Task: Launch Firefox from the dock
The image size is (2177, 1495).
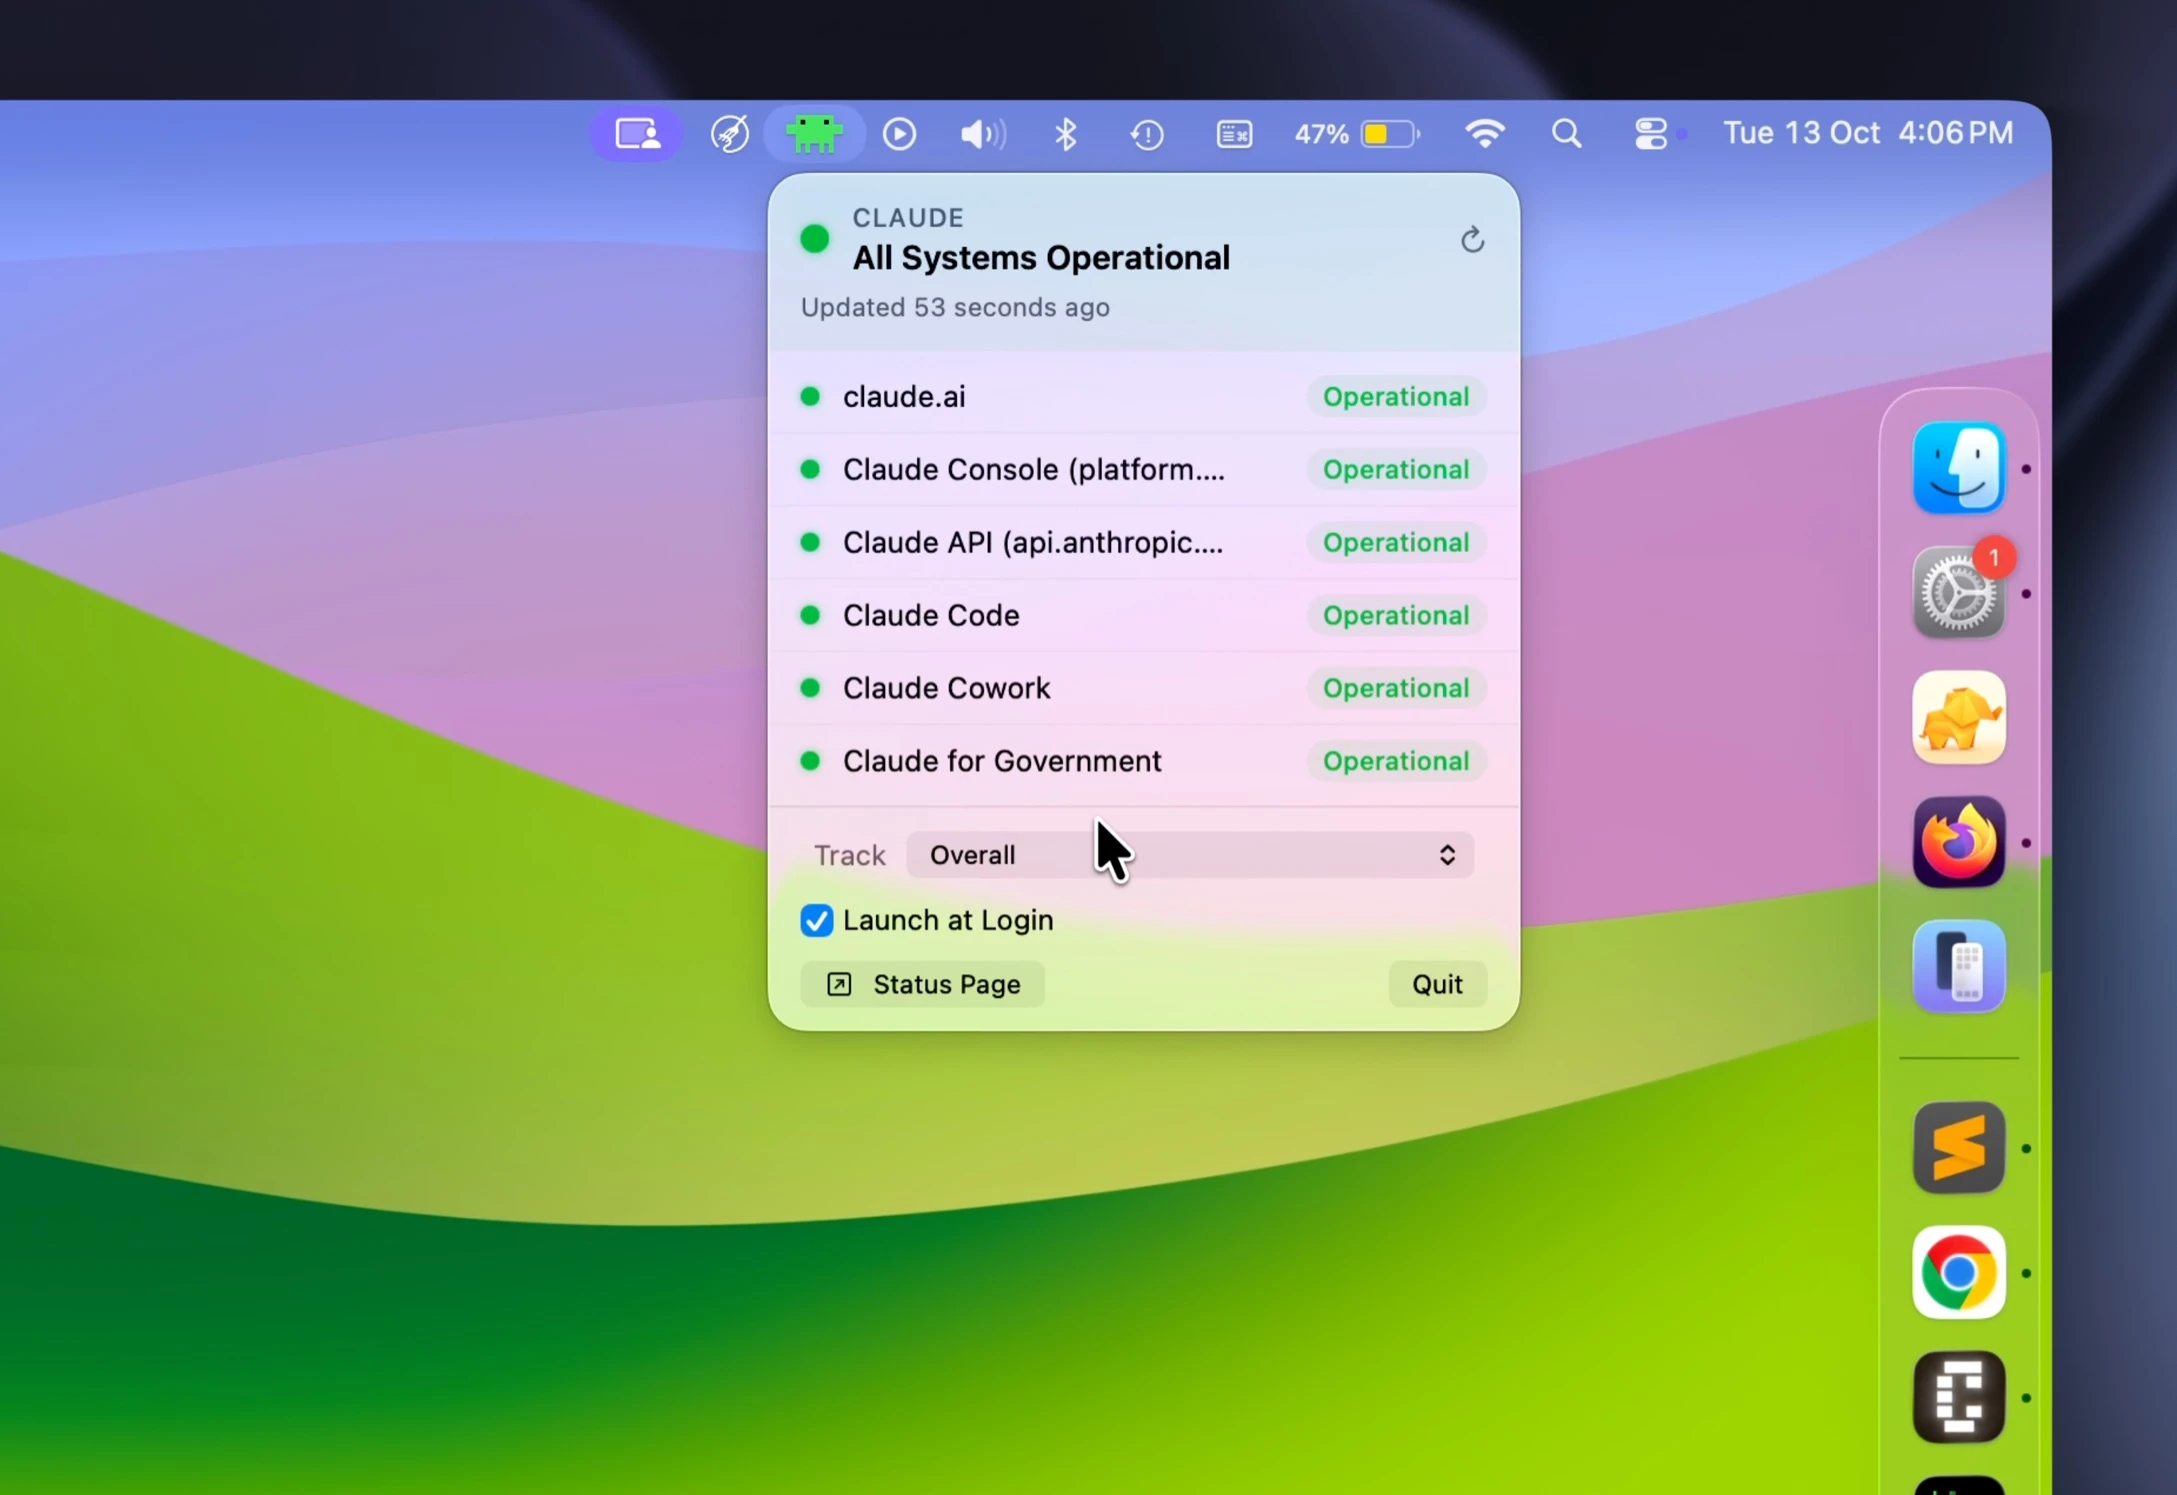Action: click(x=1958, y=842)
